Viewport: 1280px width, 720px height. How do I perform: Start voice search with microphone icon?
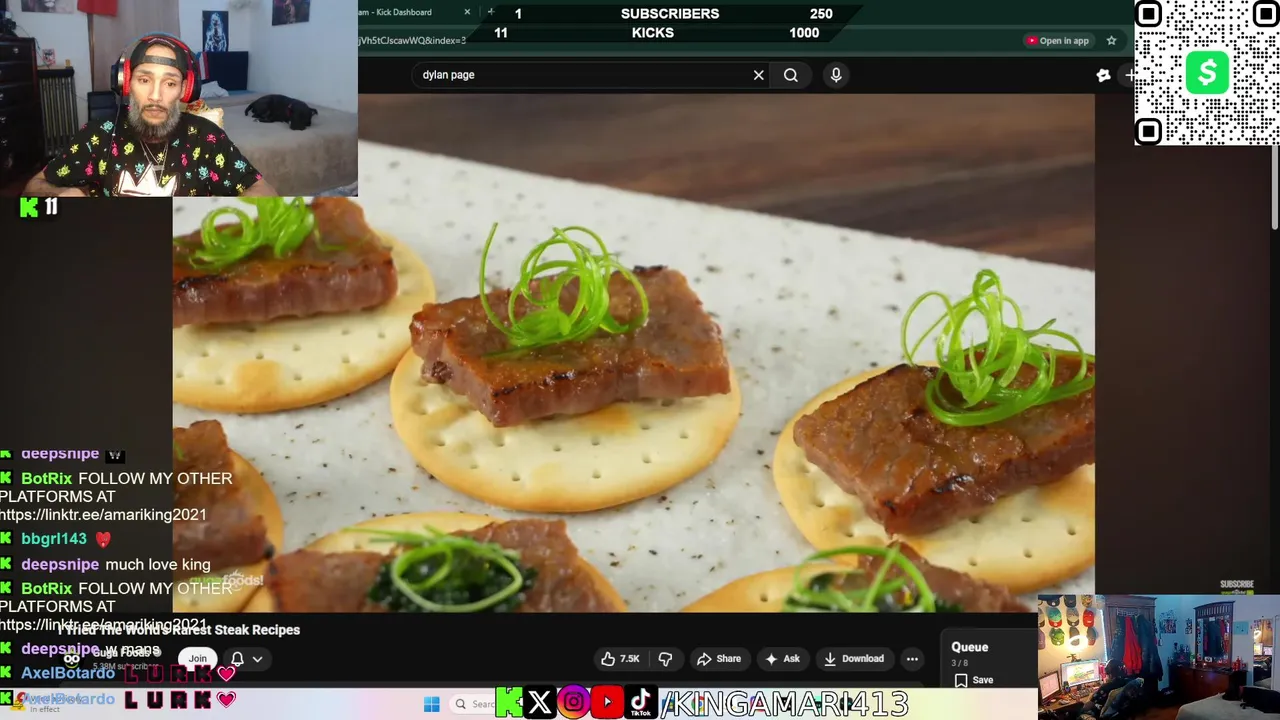point(836,75)
